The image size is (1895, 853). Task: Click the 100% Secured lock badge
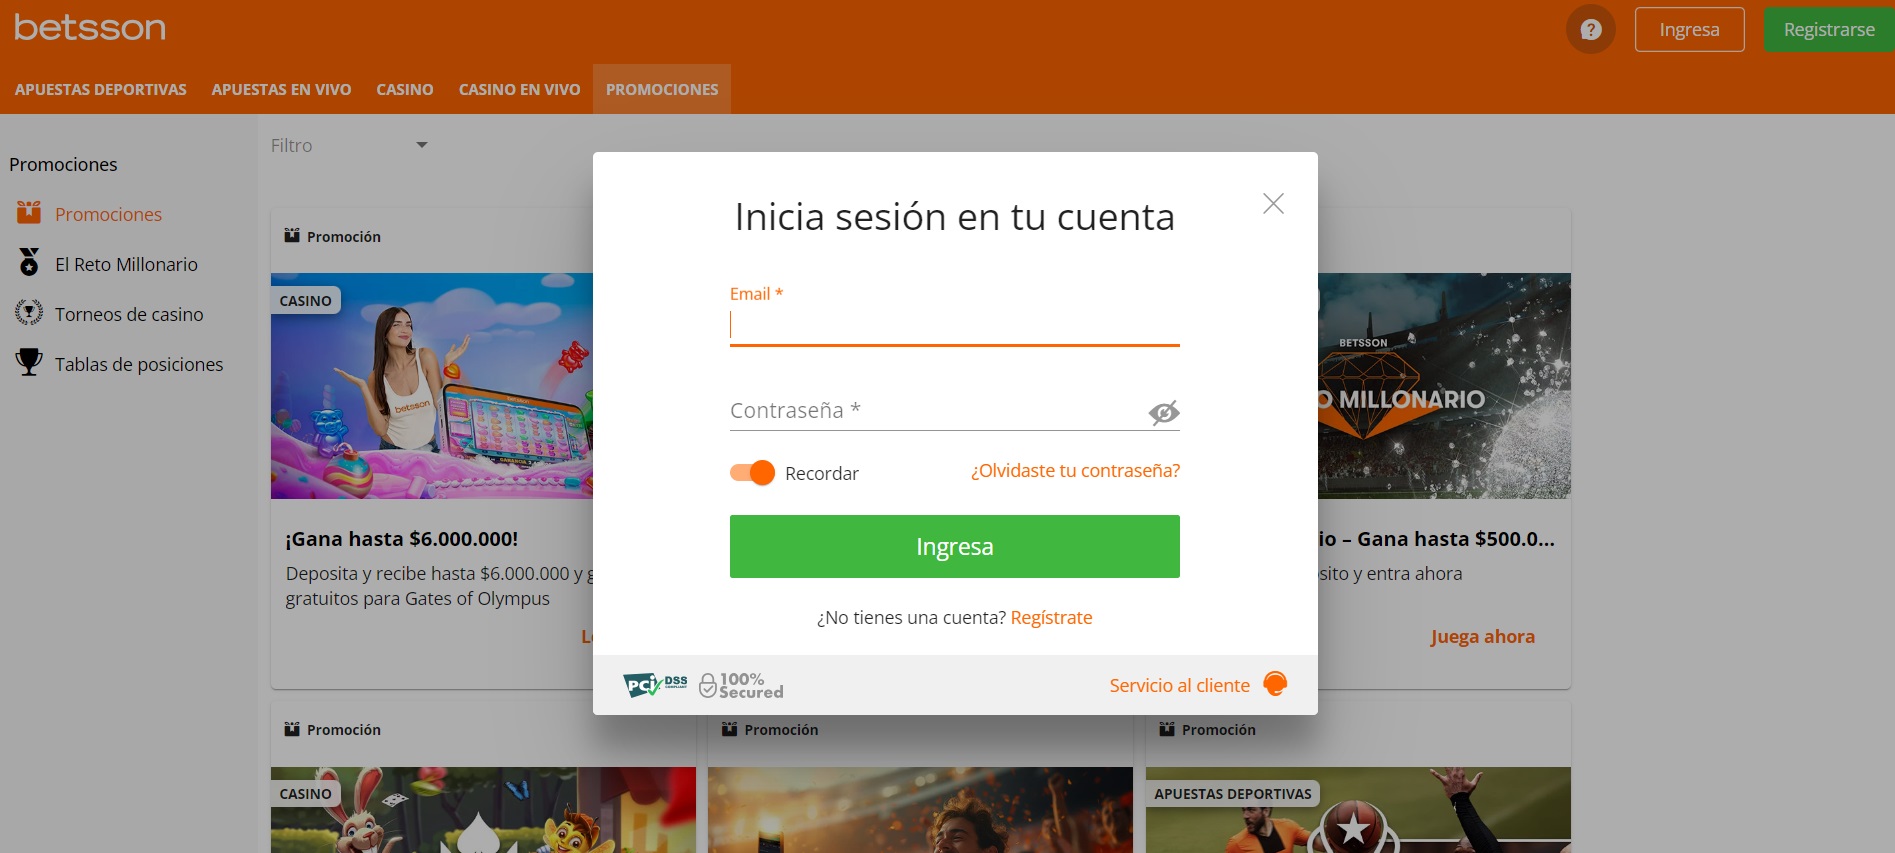tap(741, 685)
